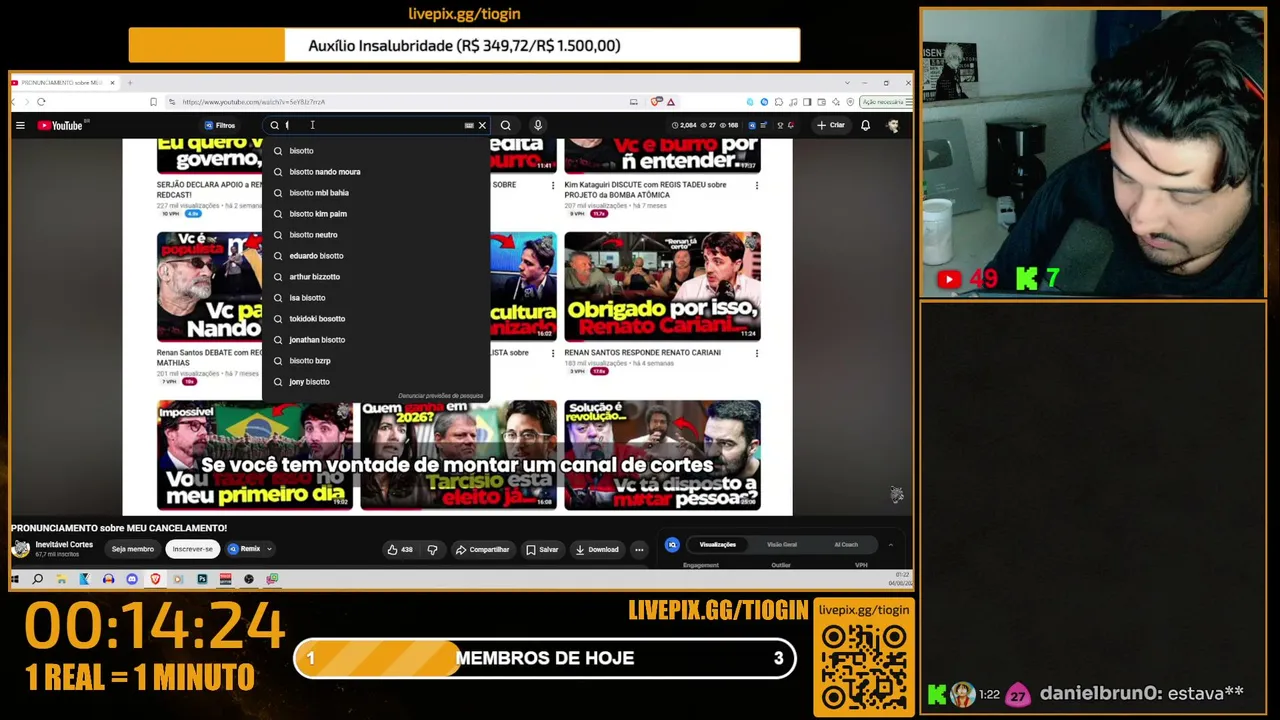Click 'Denunciar previsões de pesquisa' link

(x=441, y=396)
